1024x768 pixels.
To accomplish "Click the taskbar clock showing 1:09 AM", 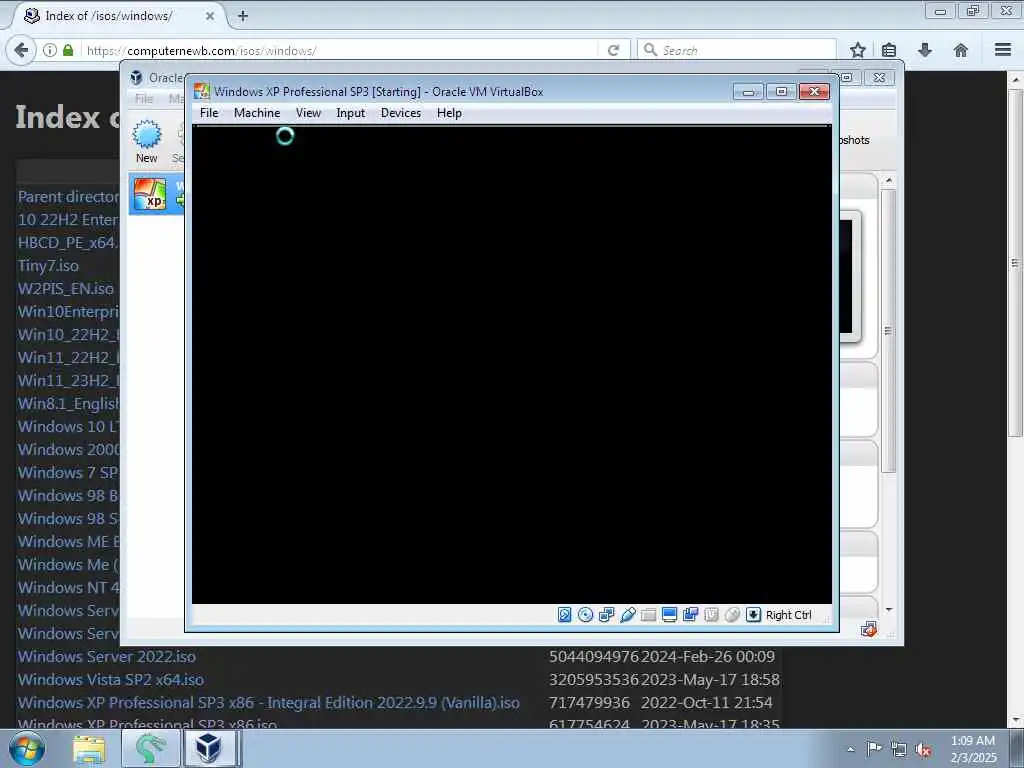I will tap(973, 749).
